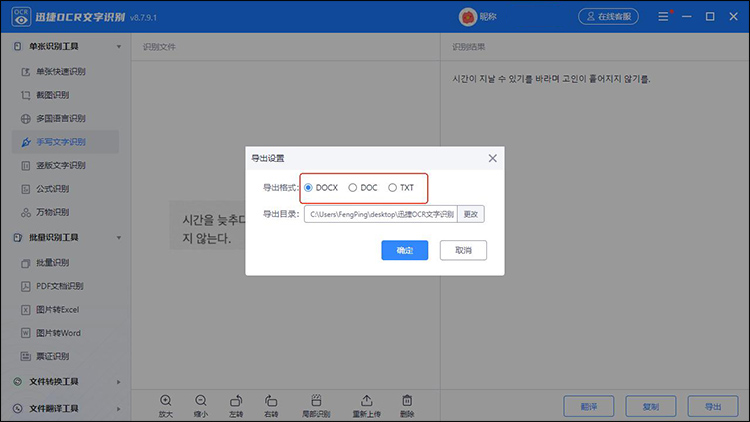Image resolution: width=750 pixels, height=422 pixels.
Task: Click the pen icon beside 手写文字识别
Action: tap(26, 142)
